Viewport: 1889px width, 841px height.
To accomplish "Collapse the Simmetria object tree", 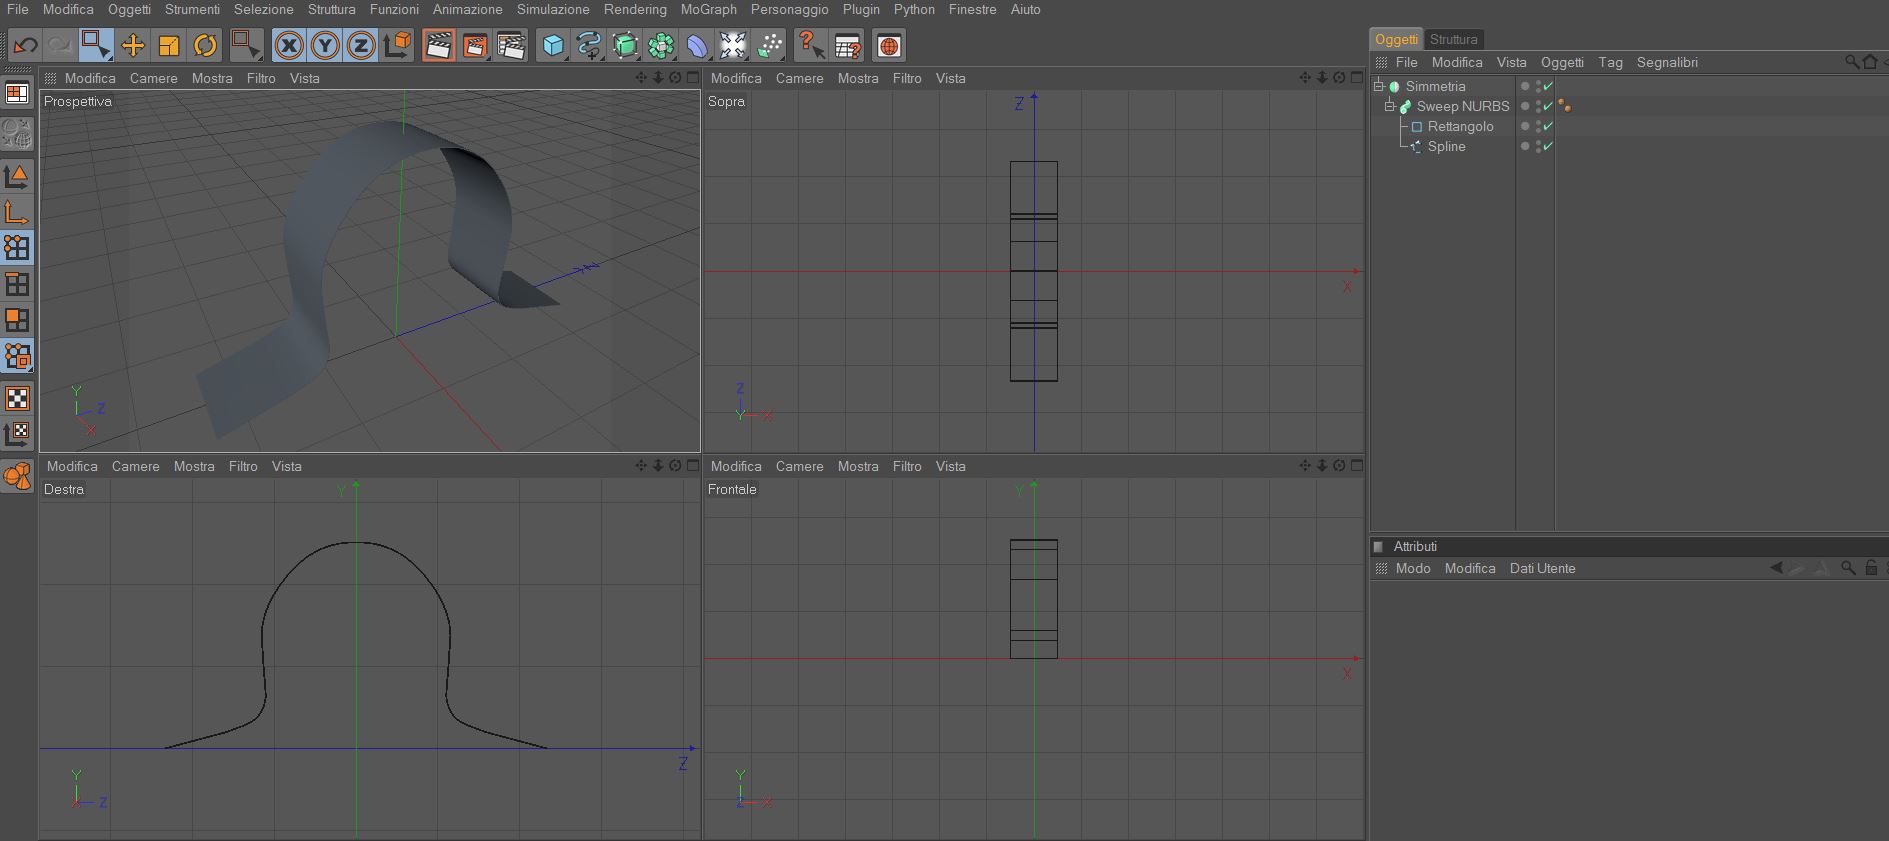I will coord(1379,86).
